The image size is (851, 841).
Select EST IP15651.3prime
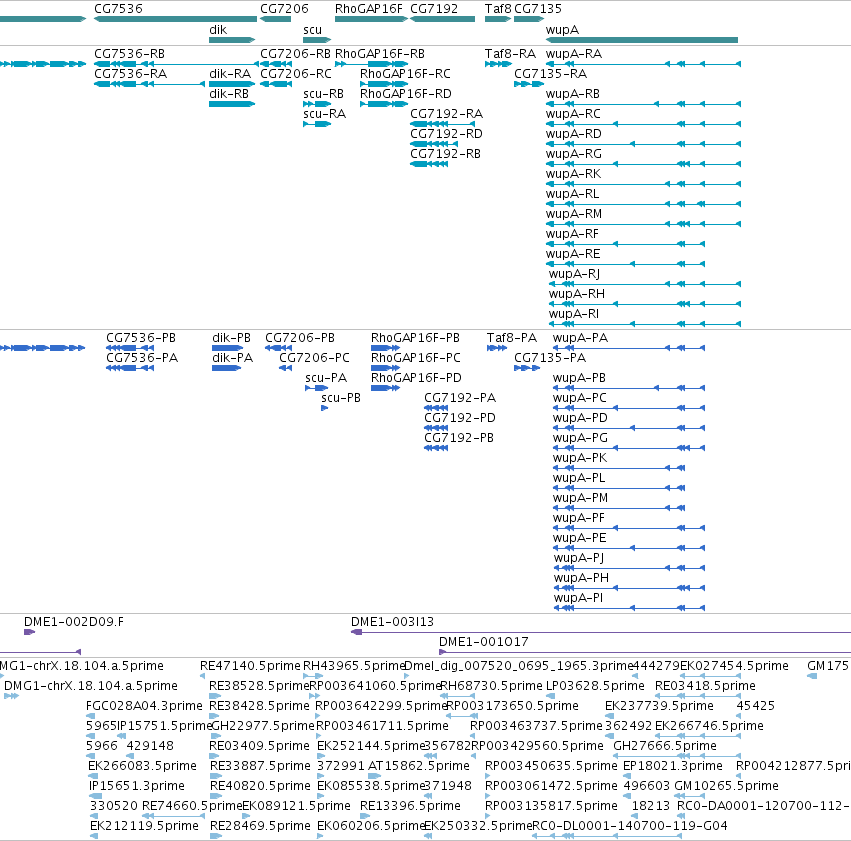point(136,786)
